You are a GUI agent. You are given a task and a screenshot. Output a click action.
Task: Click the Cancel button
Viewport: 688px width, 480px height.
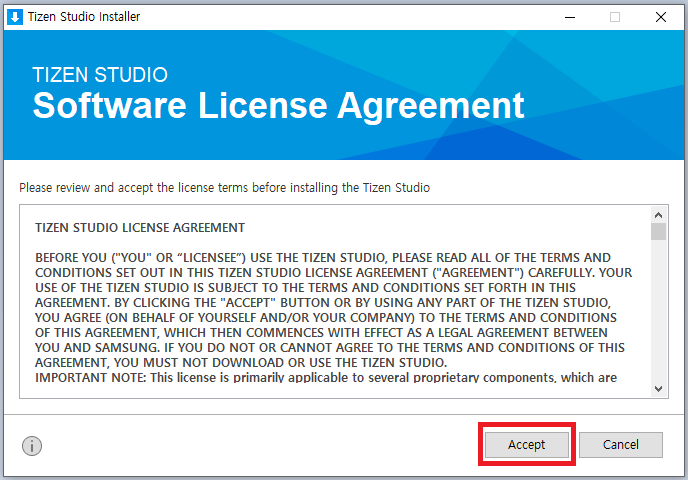tap(620, 444)
